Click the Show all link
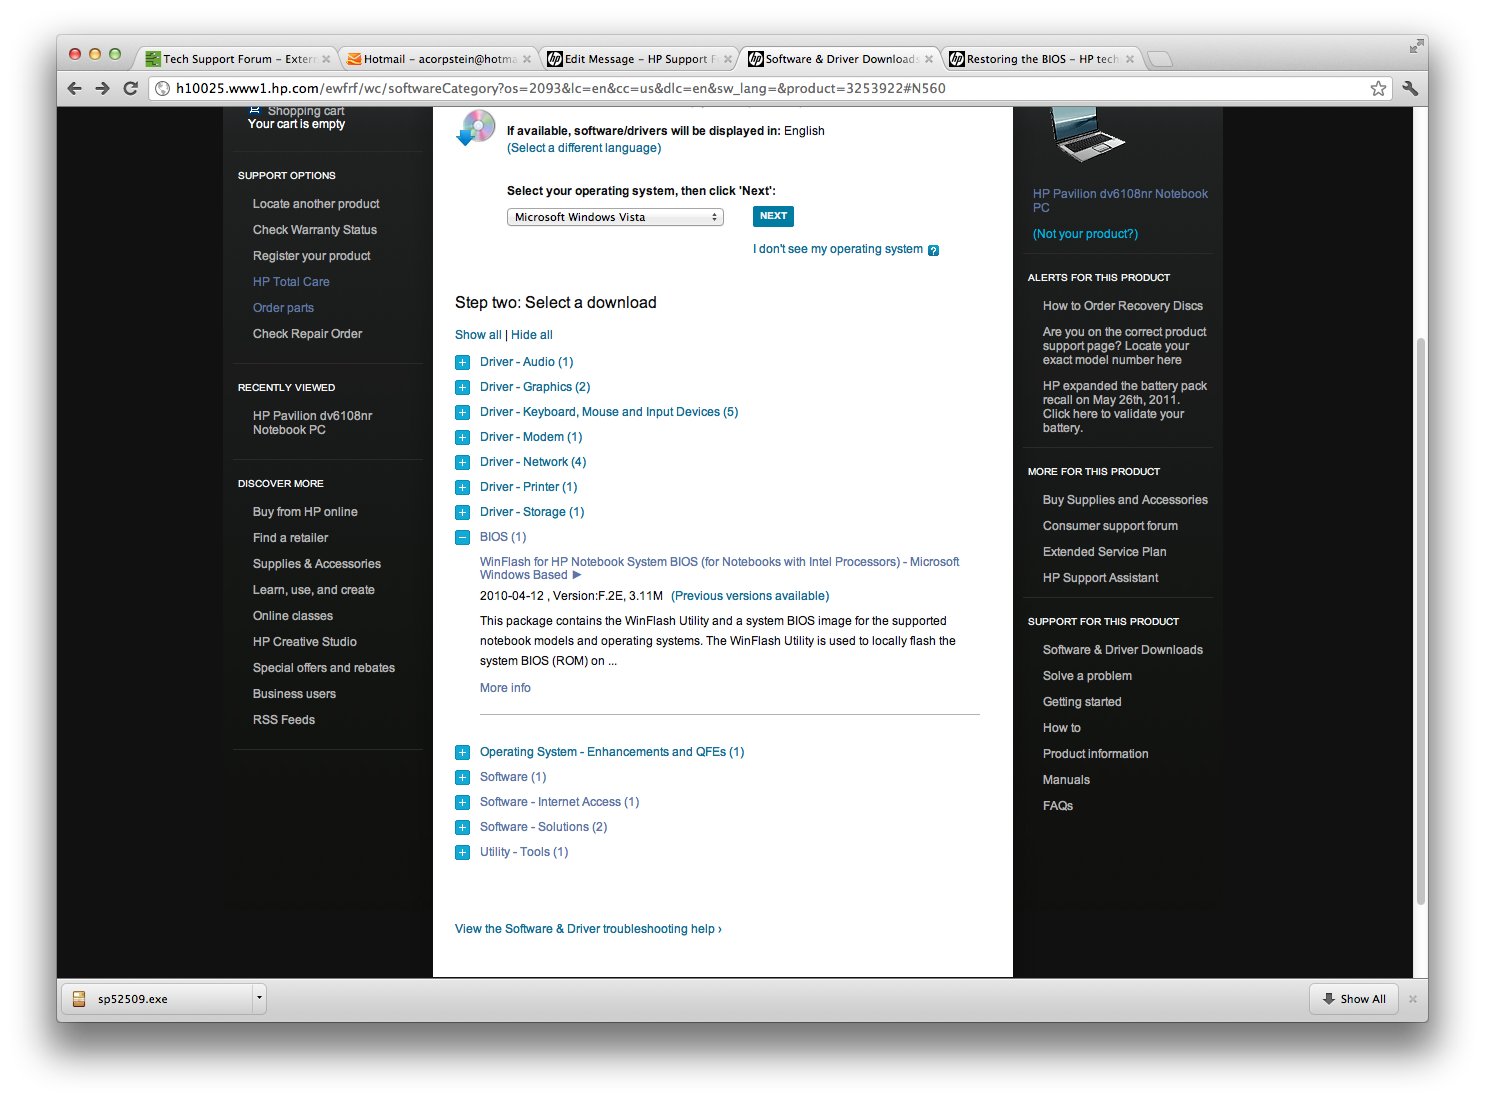Image resolution: width=1485 pixels, height=1101 pixels. (478, 335)
